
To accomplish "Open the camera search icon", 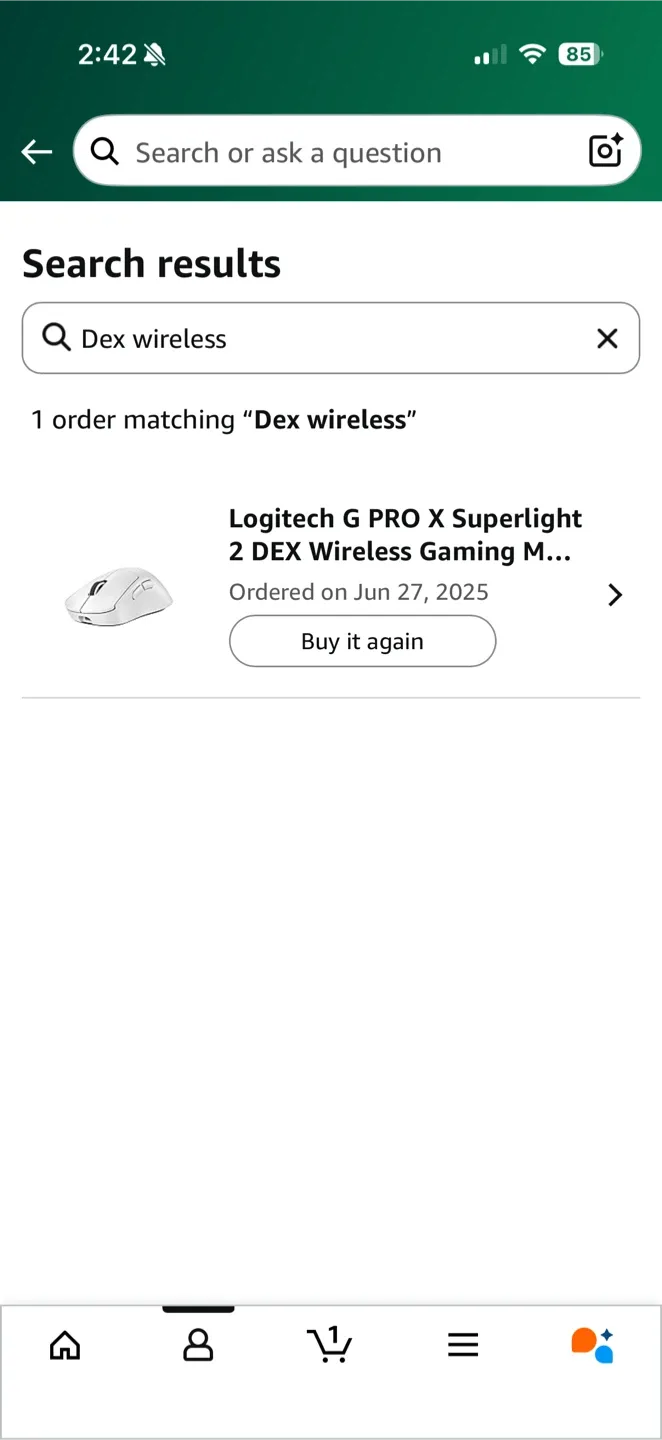I will [605, 151].
